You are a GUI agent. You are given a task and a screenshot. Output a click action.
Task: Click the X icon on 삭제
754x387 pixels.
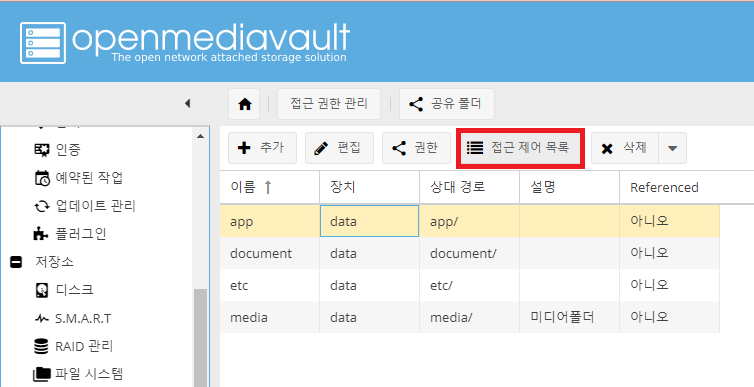607,149
